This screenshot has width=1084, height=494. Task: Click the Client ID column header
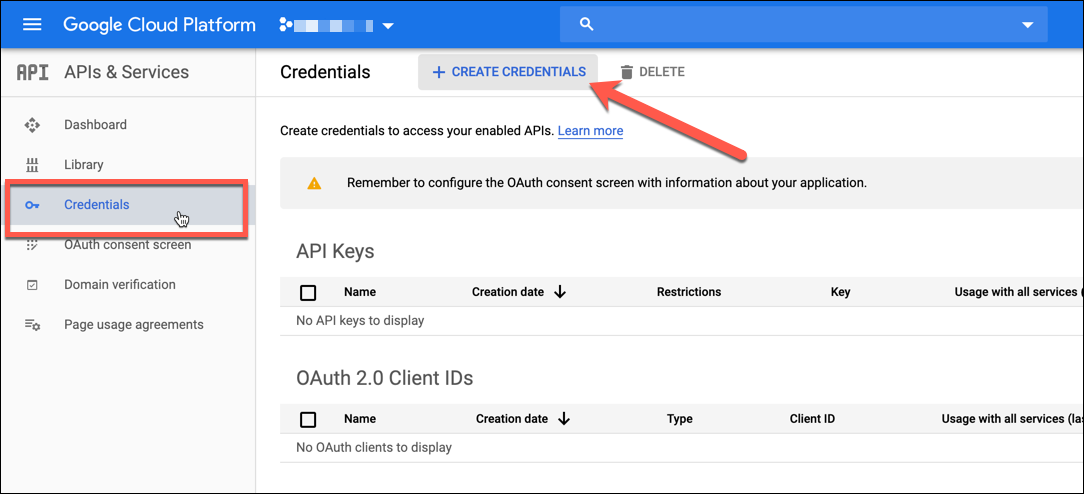click(812, 419)
